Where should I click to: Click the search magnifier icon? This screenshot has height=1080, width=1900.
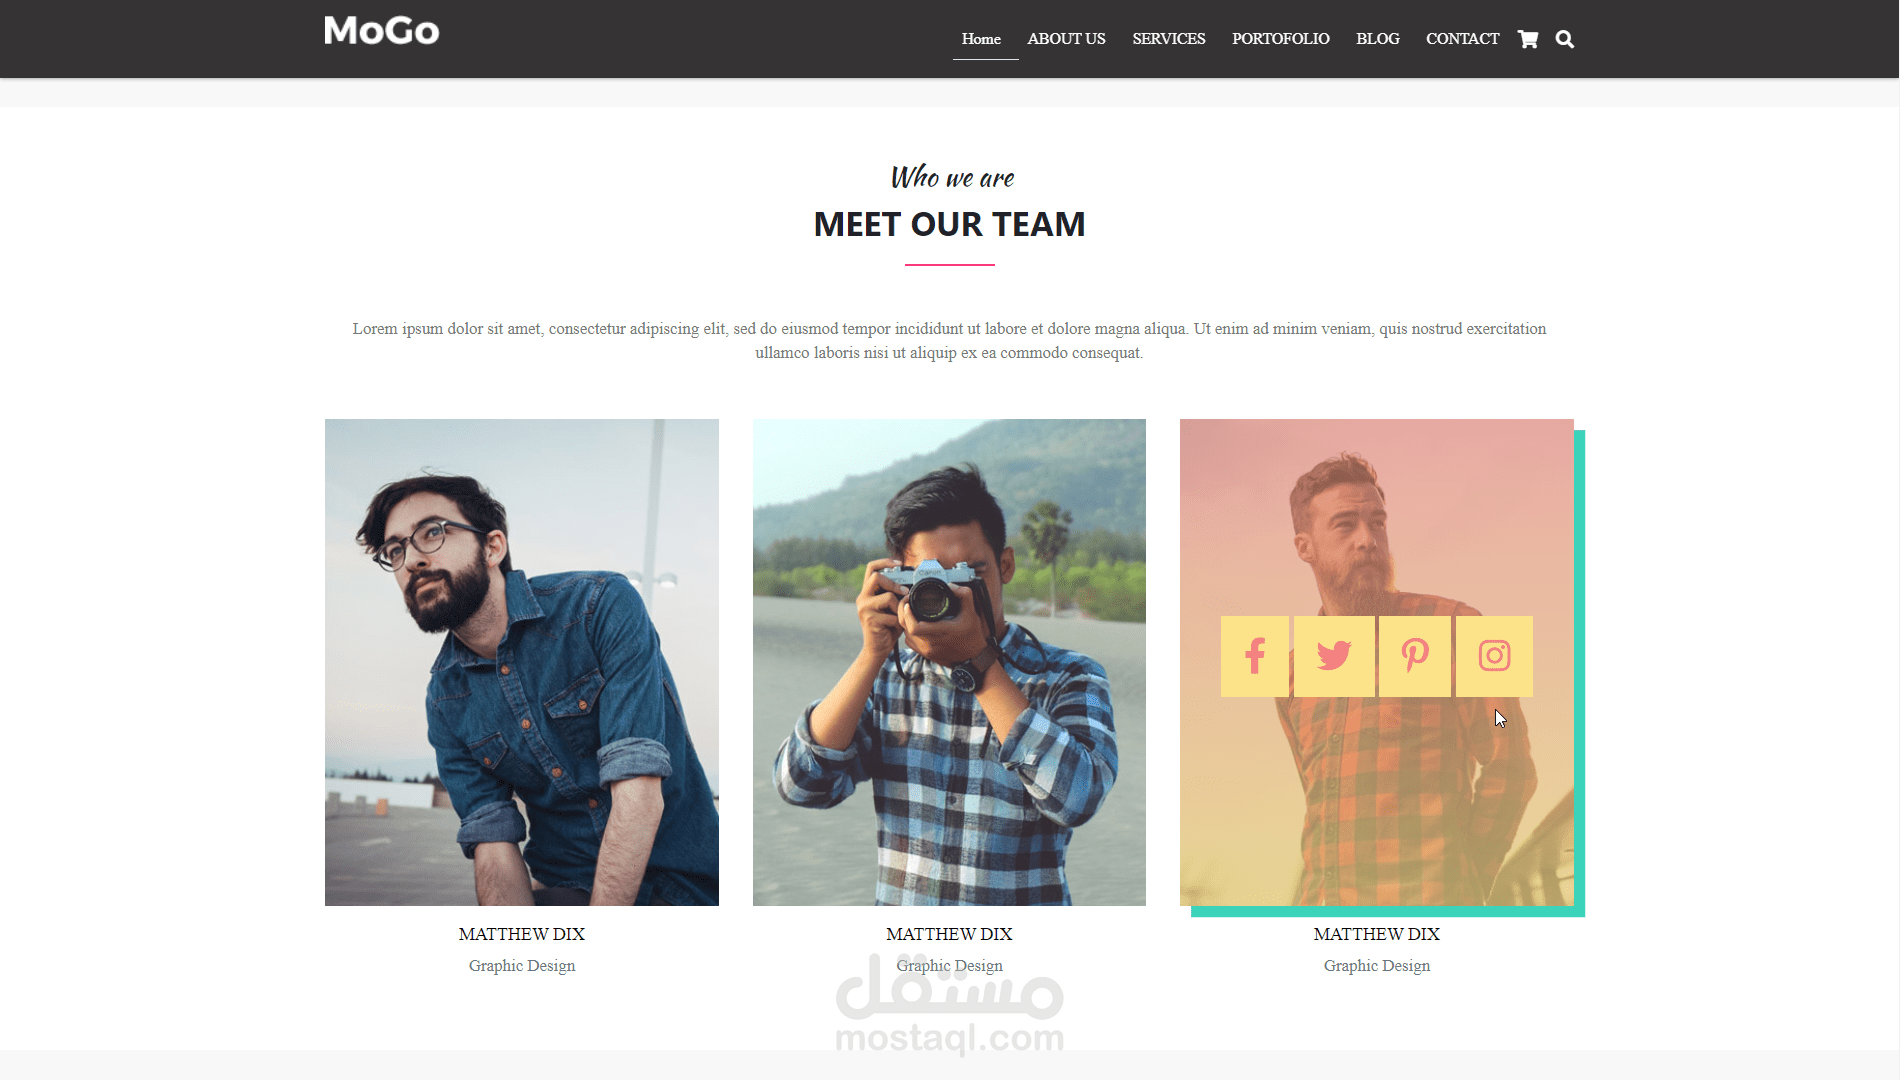pyautogui.click(x=1565, y=39)
